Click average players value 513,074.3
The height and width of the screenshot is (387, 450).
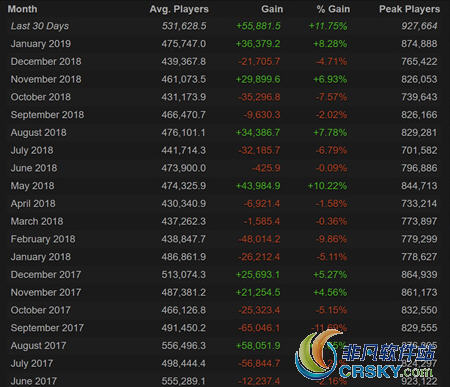click(184, 275)
